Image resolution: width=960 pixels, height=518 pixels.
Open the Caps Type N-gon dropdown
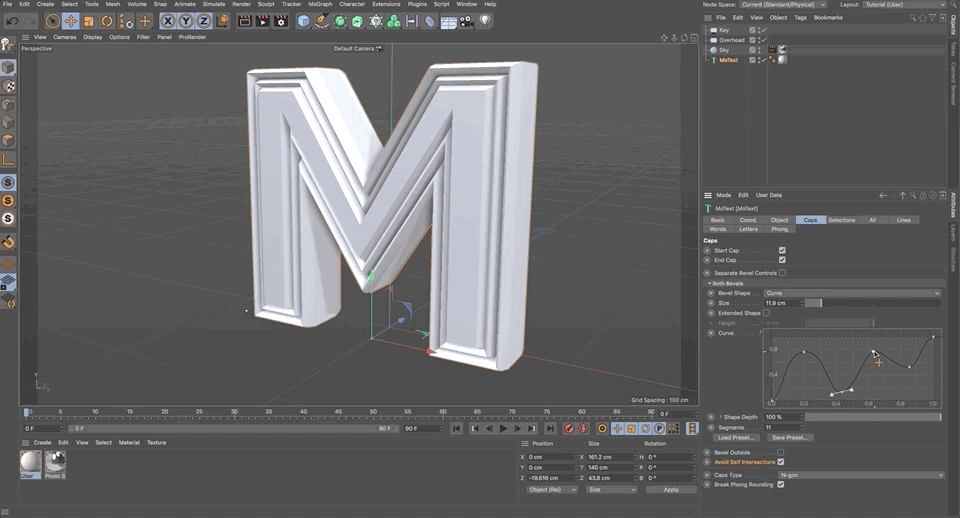click(861, 475)
